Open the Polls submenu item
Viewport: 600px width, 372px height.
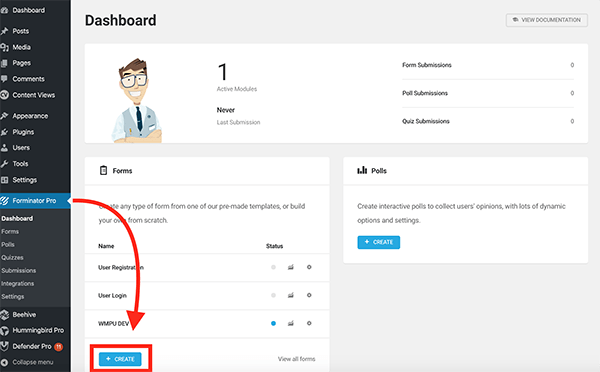tap(8, 245)
